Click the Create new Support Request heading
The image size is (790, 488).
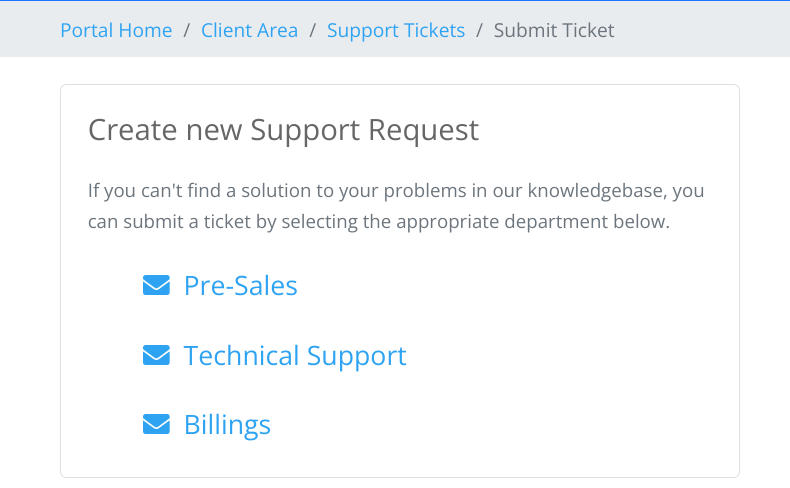(x=283, y=130)
